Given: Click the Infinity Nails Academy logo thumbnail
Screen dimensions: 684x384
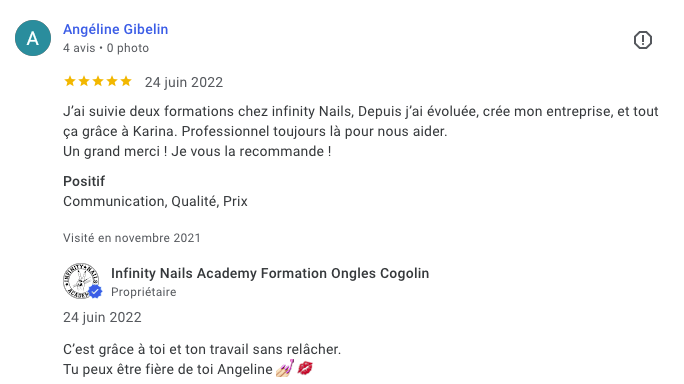Looking at the screenshot, I should [81, 281].
